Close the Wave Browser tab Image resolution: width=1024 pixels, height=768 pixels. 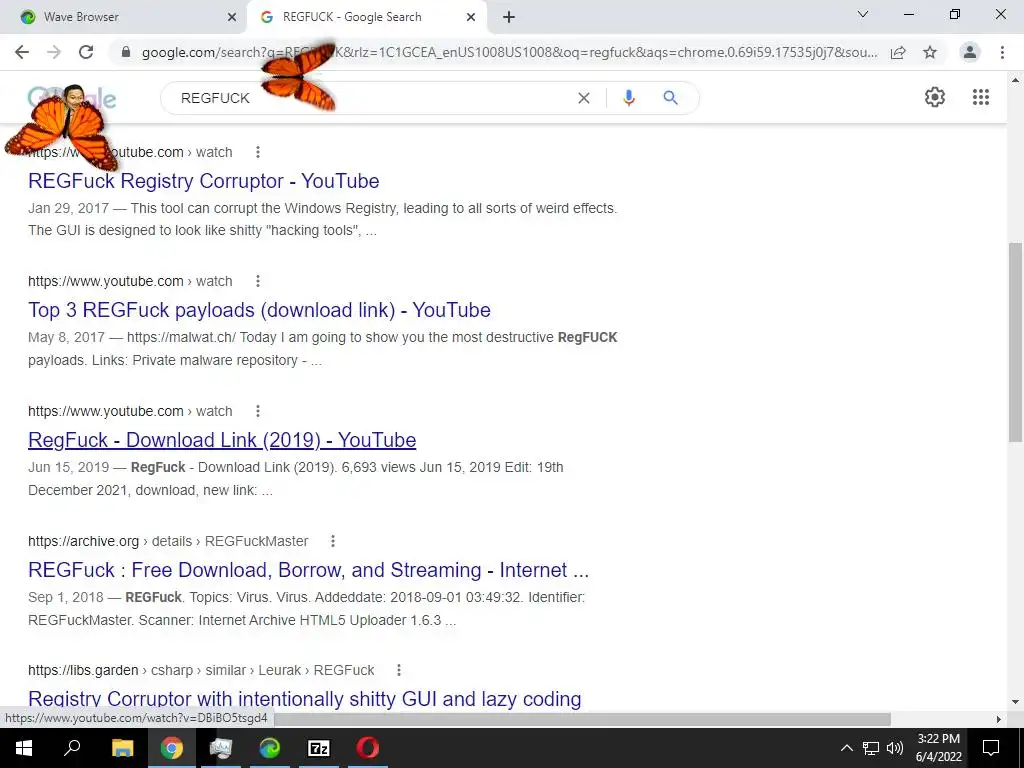tap(232, 18)
